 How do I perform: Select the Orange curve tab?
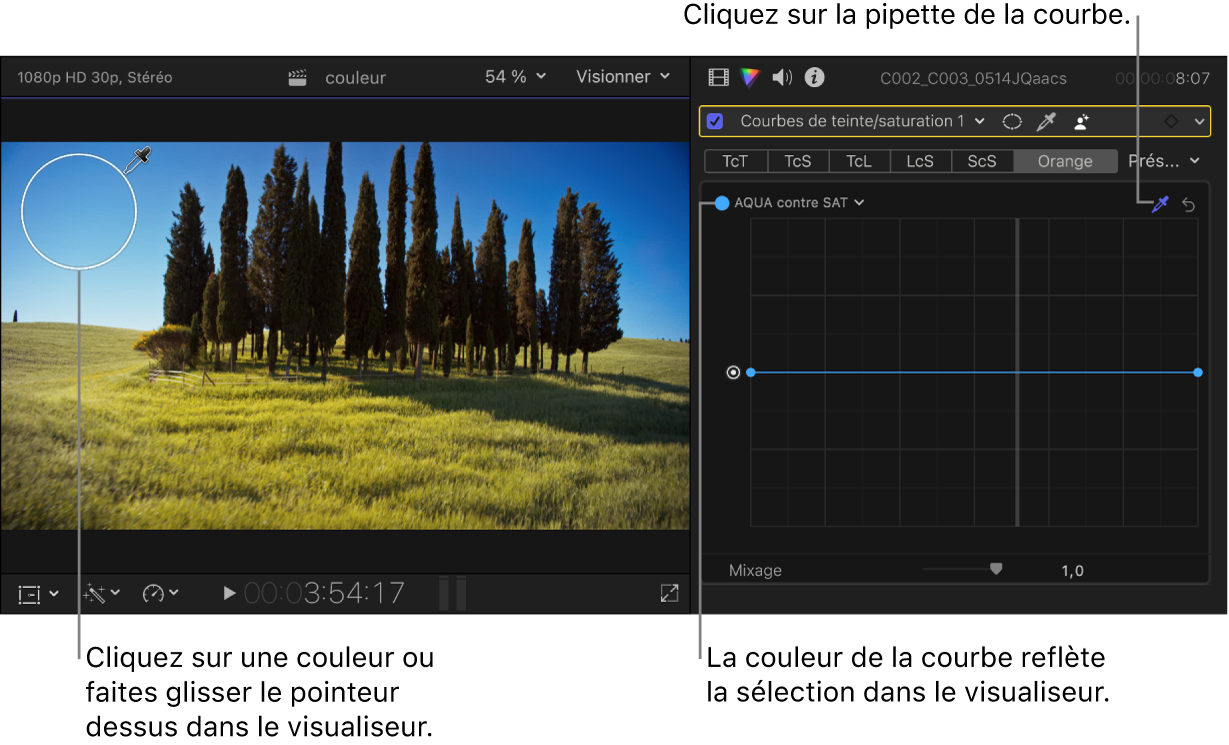[x=1065, y=161]
